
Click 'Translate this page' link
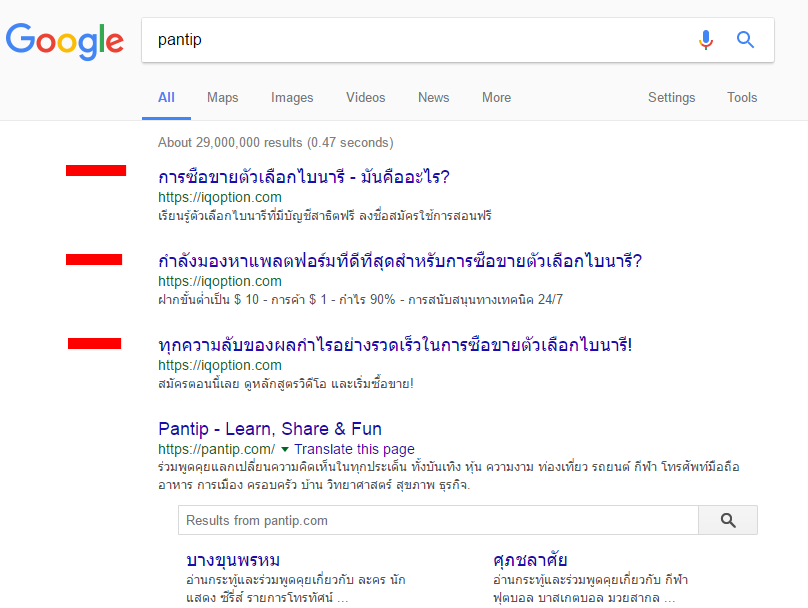[354, 449]
